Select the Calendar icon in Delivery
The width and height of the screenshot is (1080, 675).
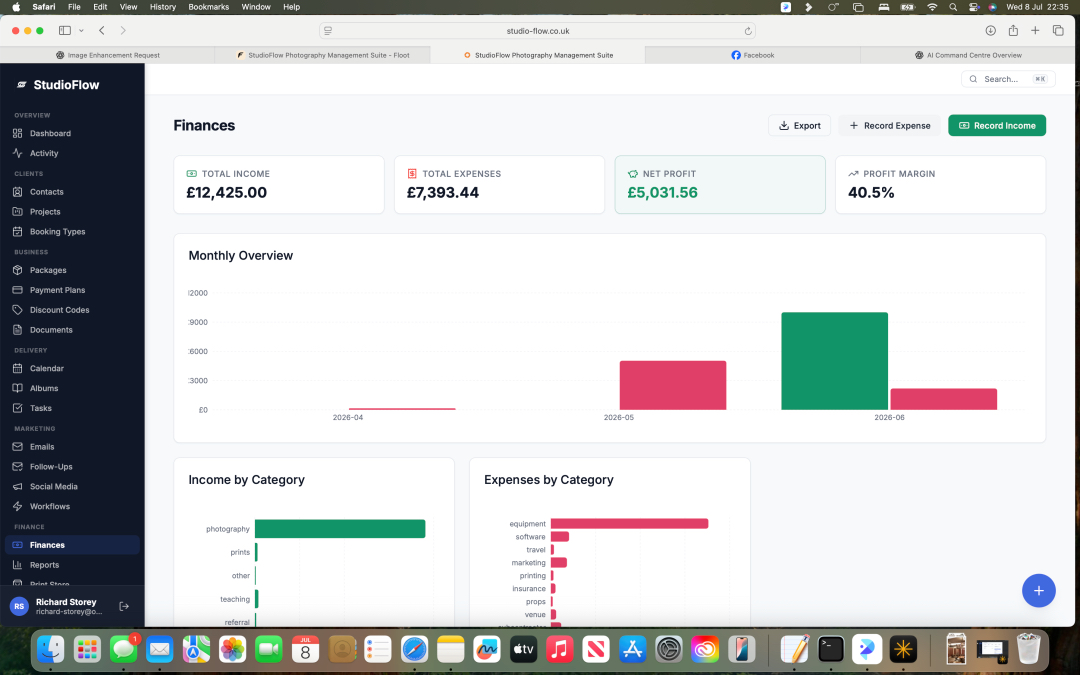pyautogui.click(x=18, y=368)
